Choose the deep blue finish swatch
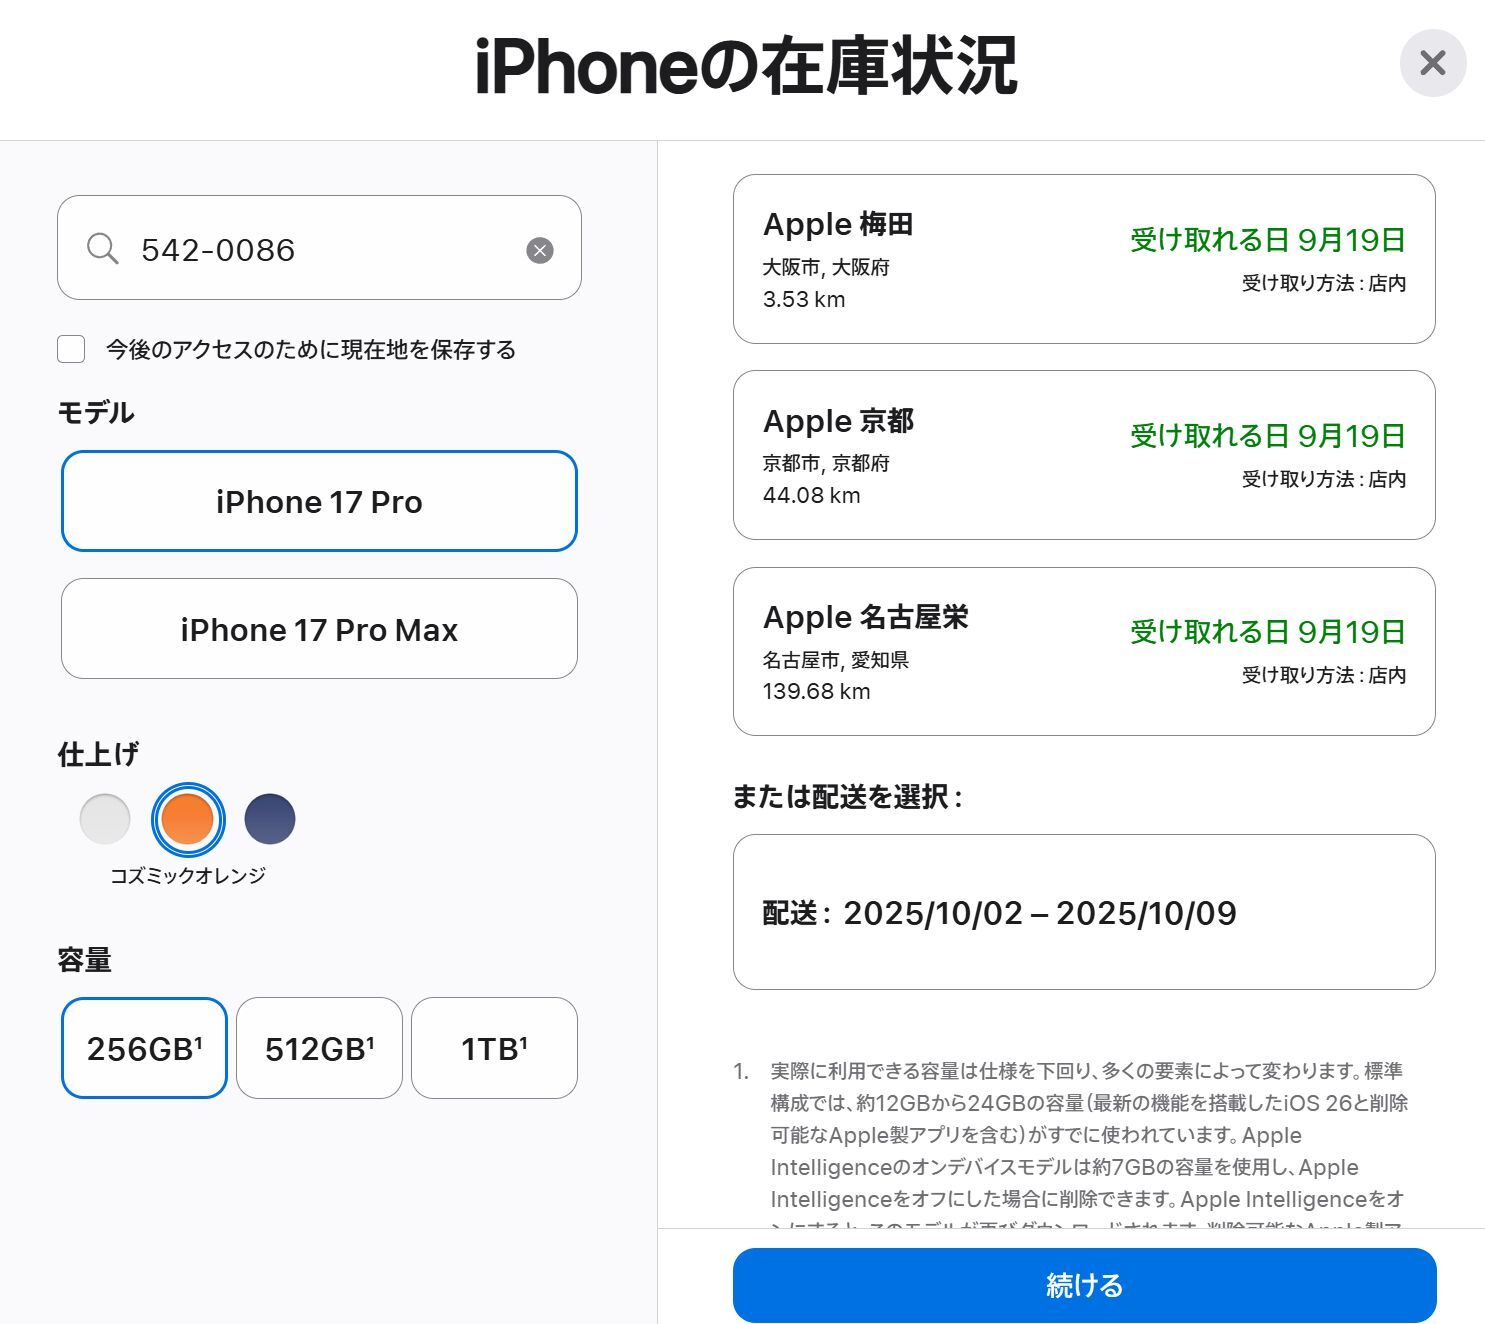 click(x=270, y=819)
